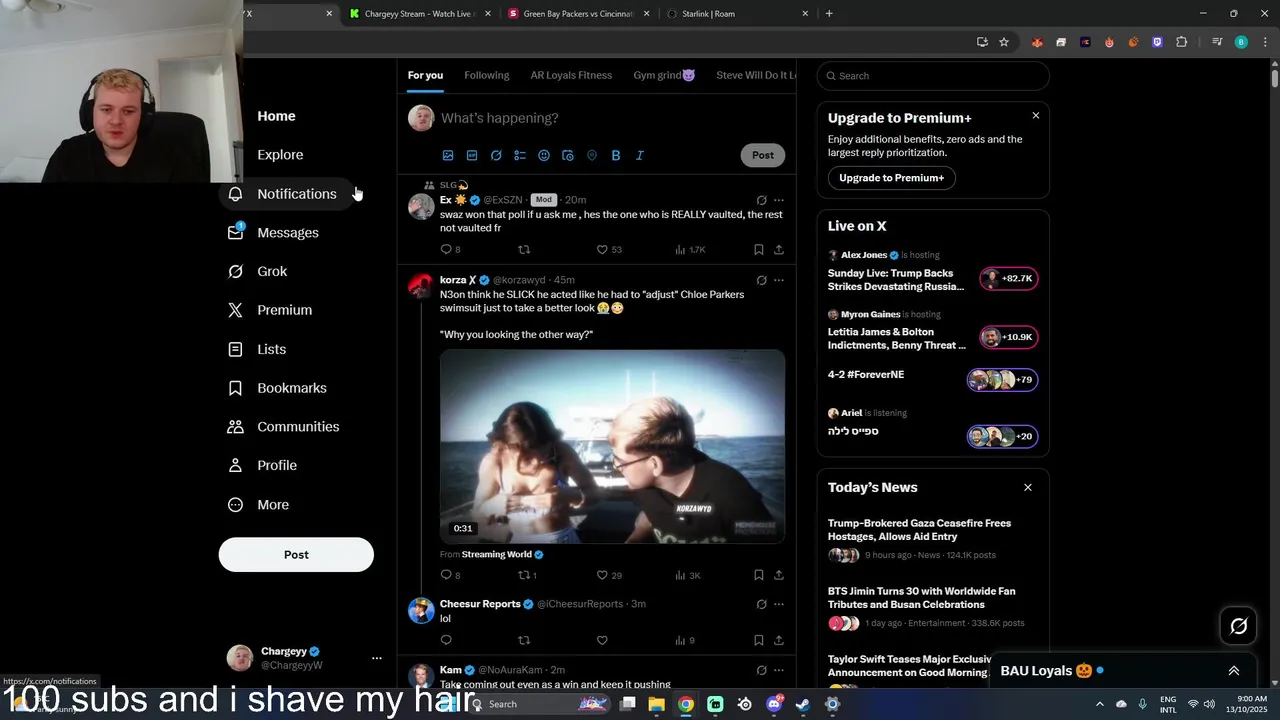1280x720 pixels.
Task: Open the 4-2 #ForeverNE space
Action: [932, 379]
